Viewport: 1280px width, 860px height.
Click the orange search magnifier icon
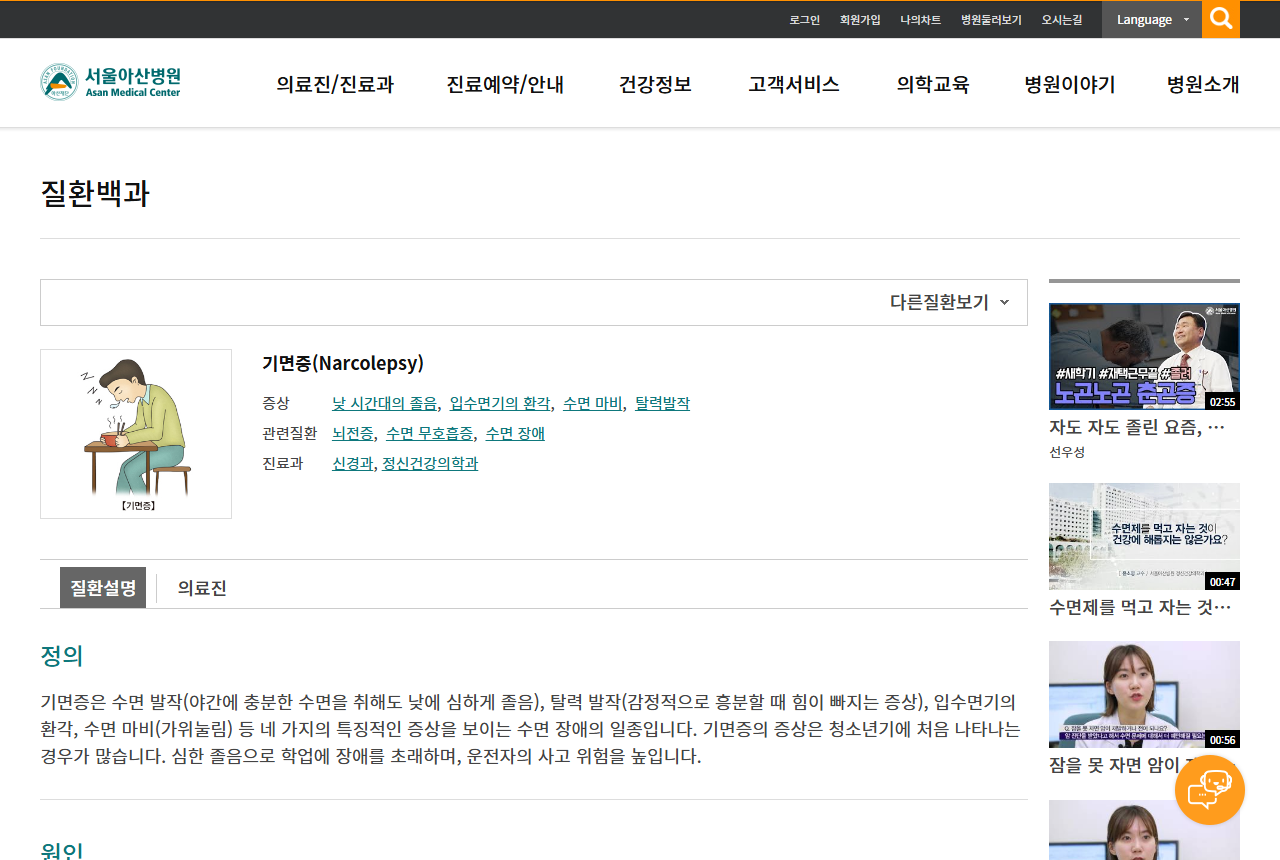(x=1221, y=19)
